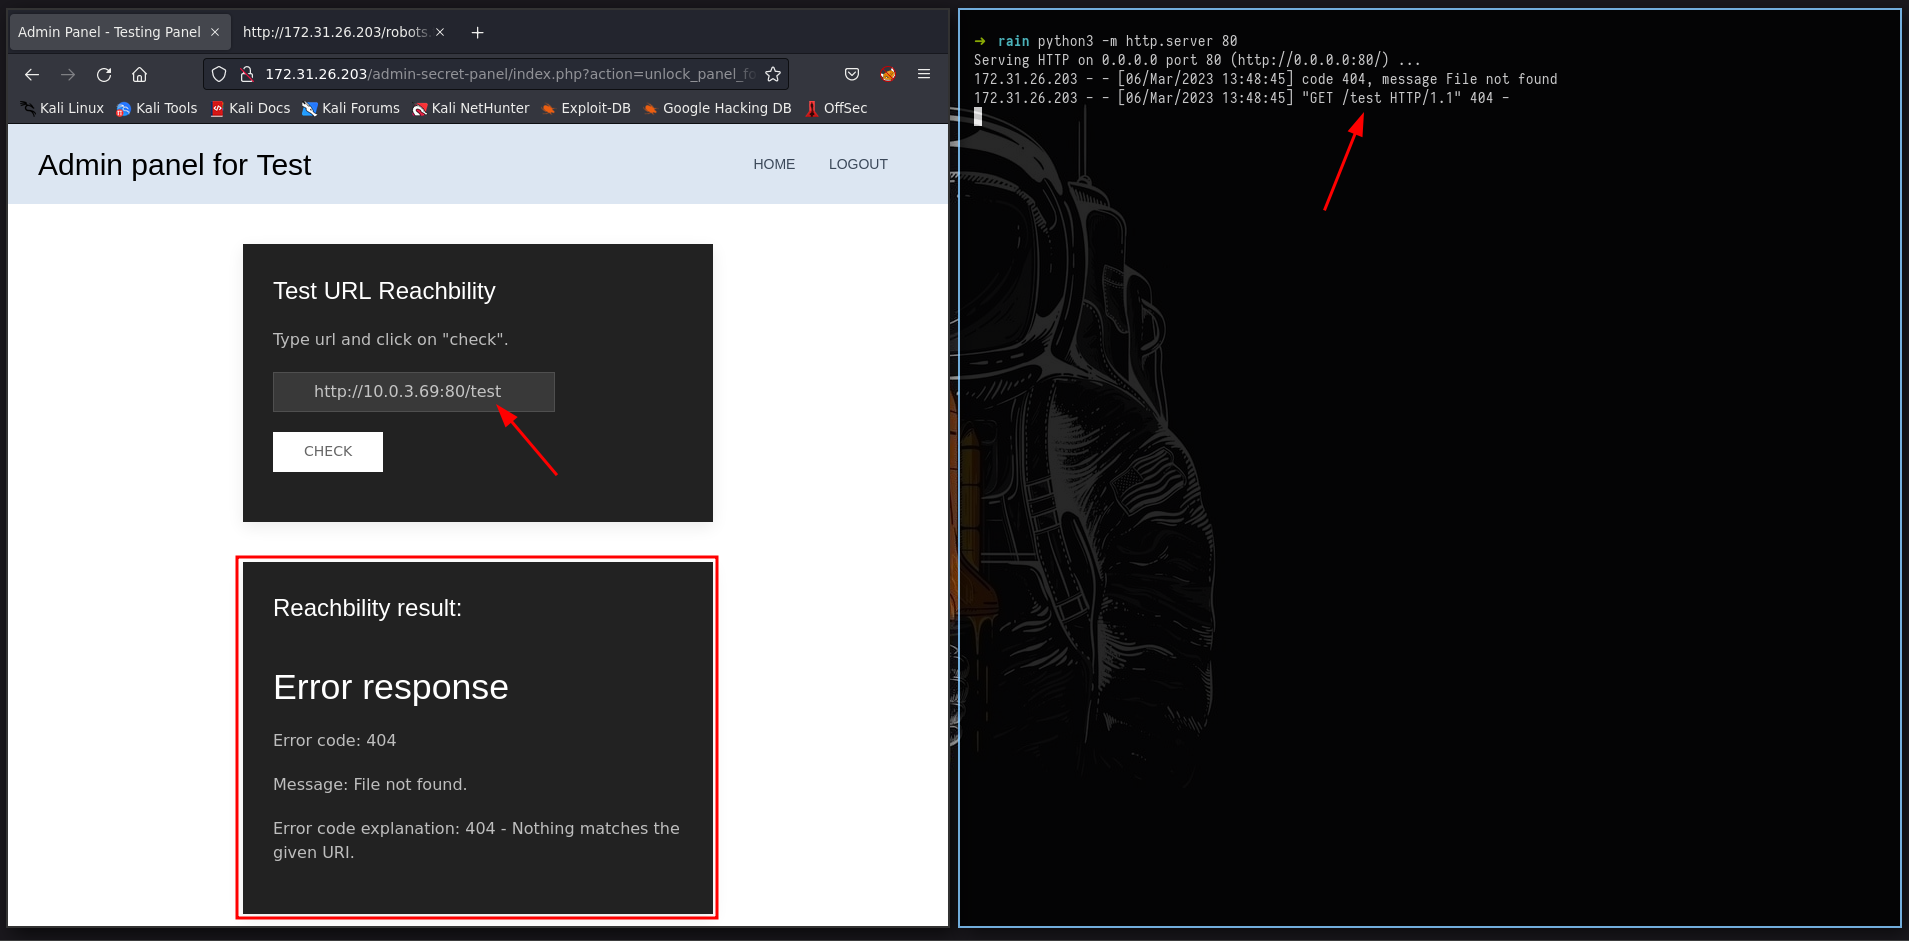Click the LOGOUT link

[857, 164]
